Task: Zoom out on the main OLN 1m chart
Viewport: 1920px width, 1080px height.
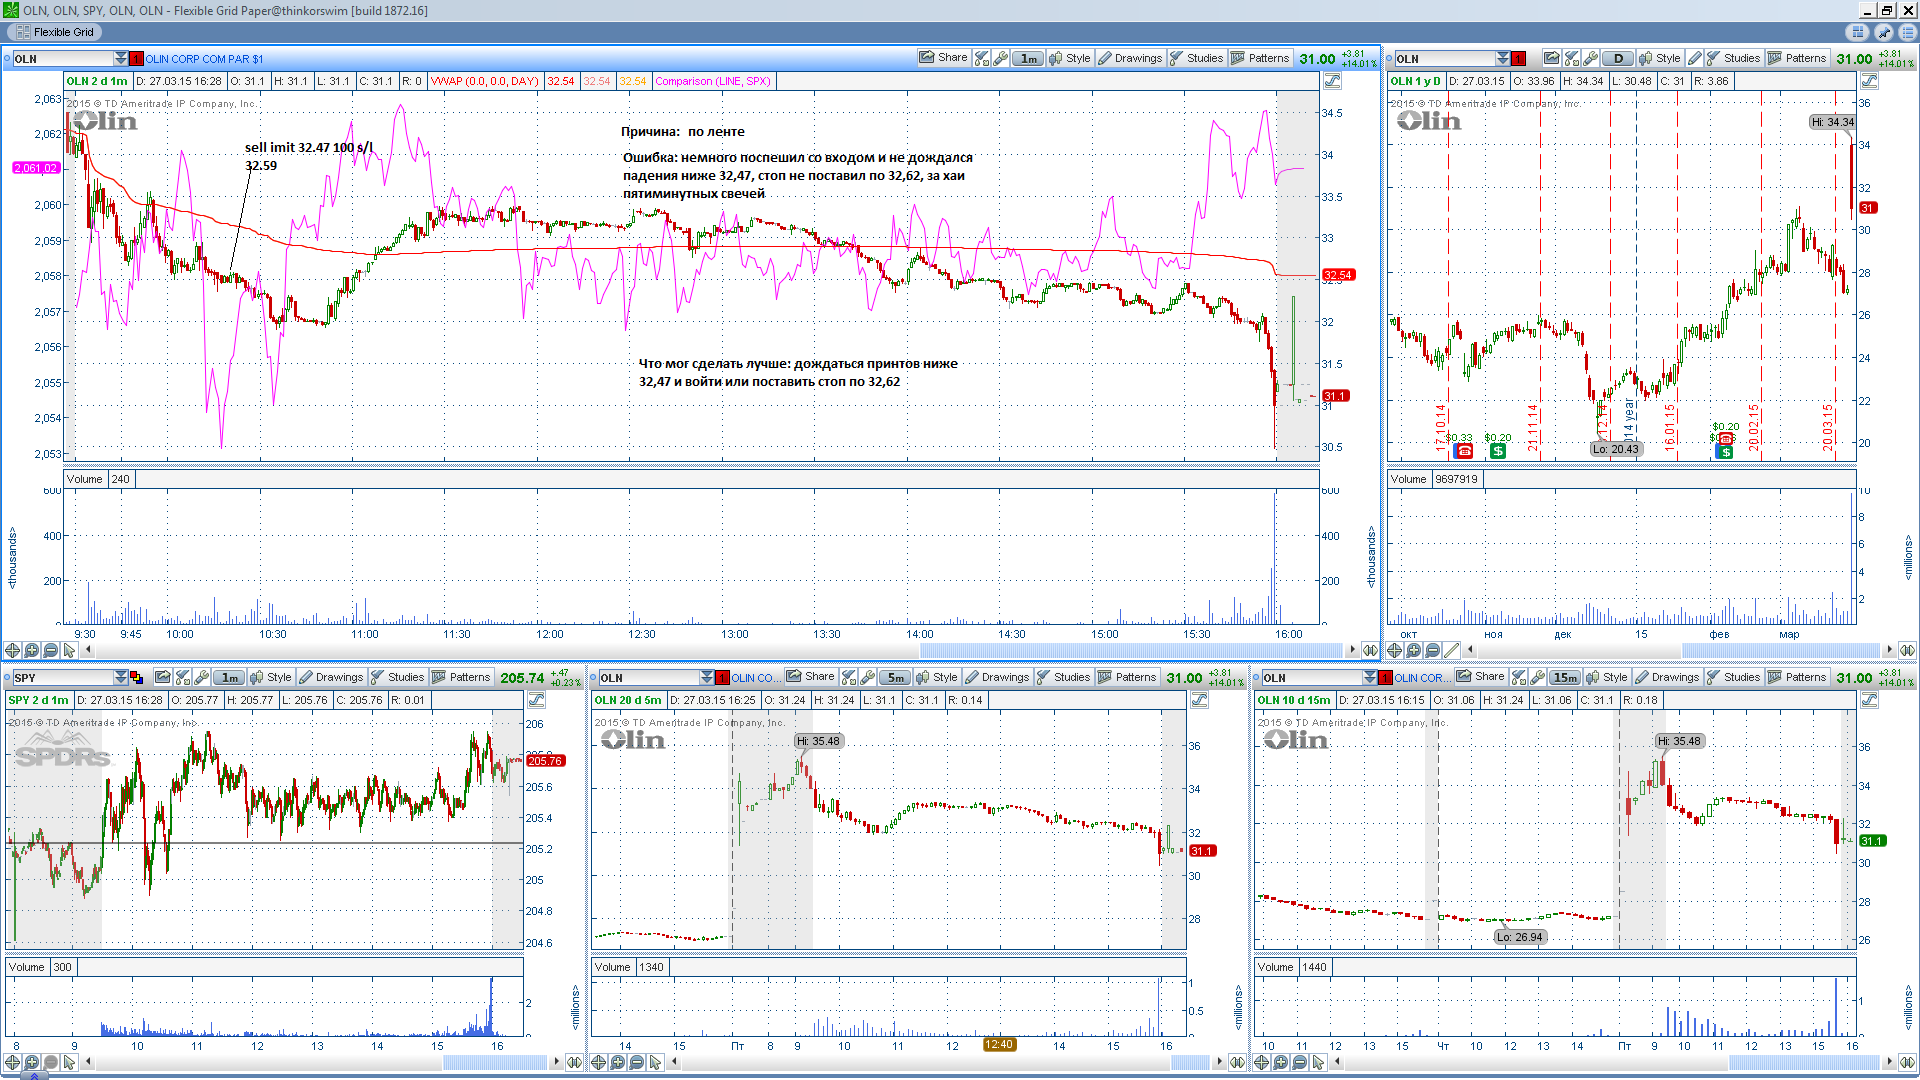Action: (51, 650)
